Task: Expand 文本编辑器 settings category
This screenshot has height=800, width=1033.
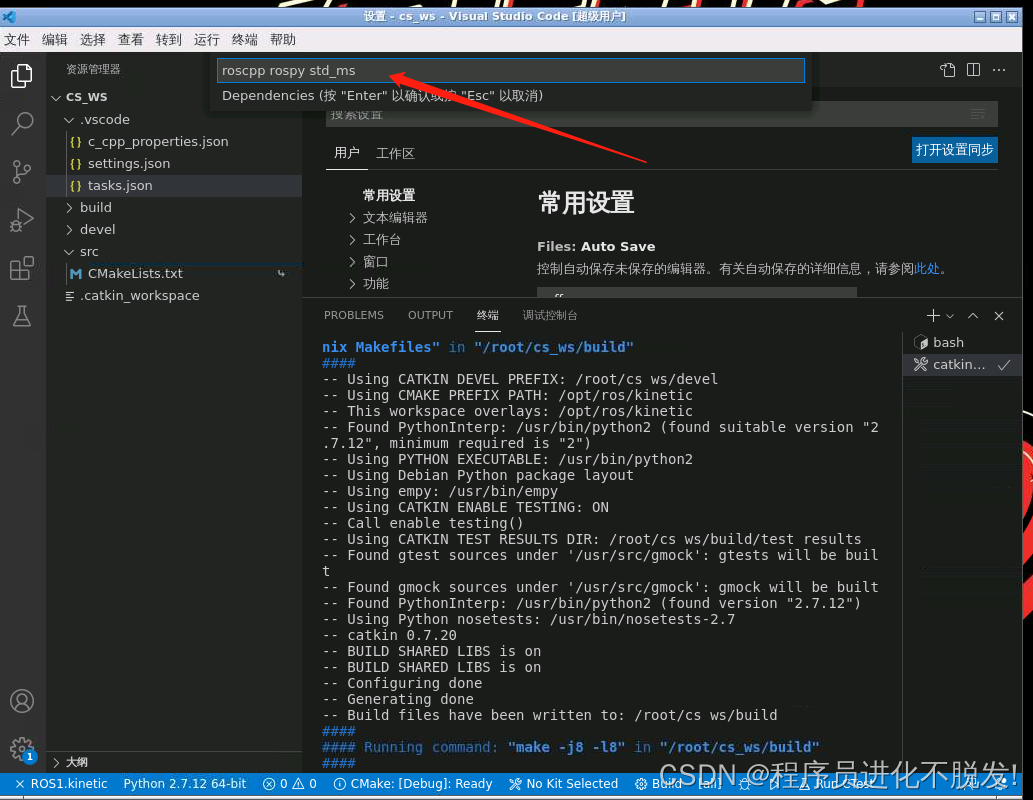Action: coord(352,217)
